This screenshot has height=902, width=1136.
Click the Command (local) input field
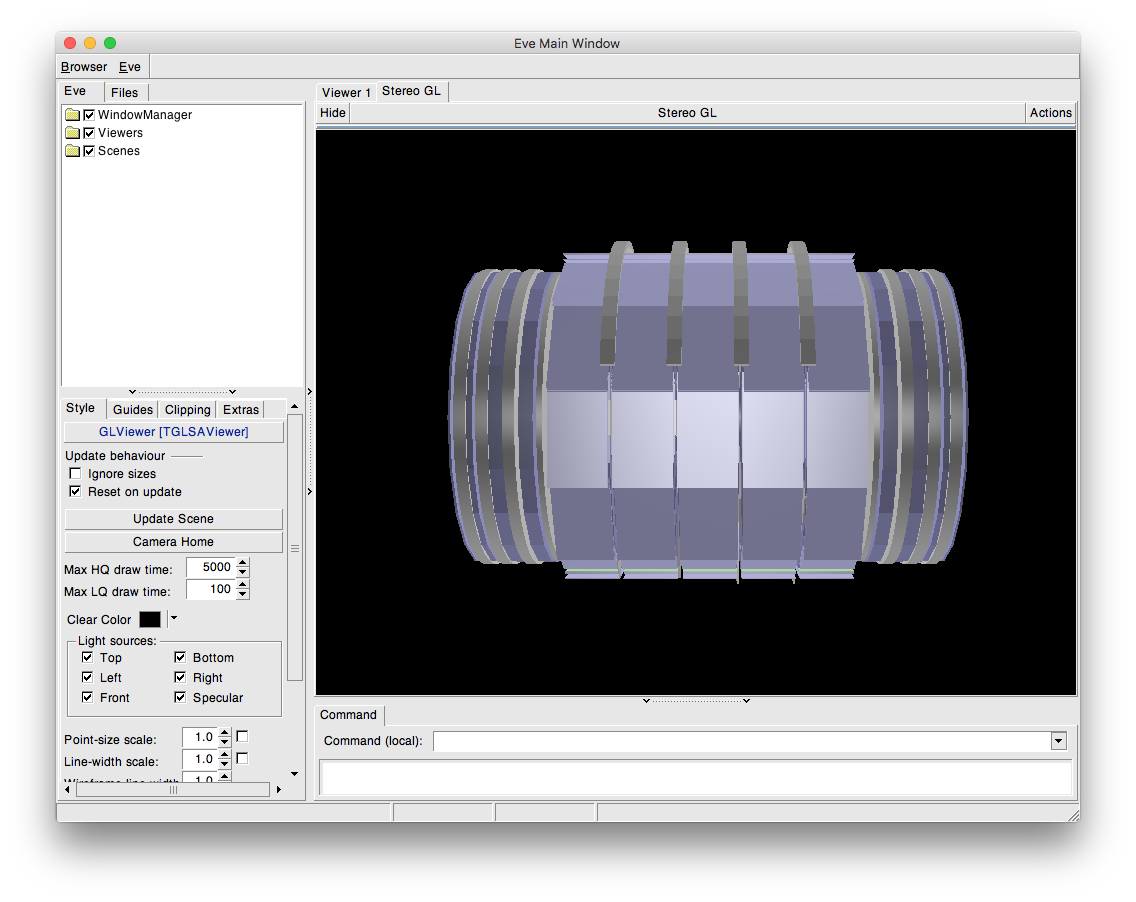[740, 741]
